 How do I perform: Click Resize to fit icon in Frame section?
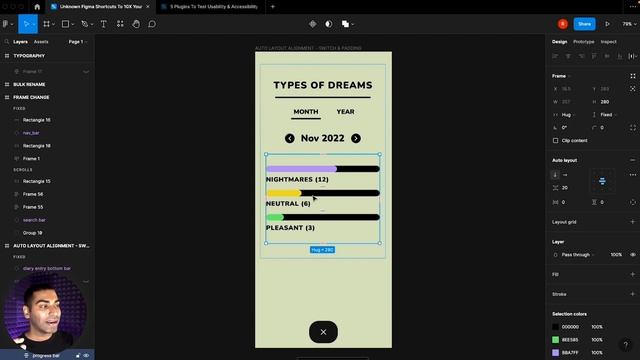pyautogui.click(x=633, y=76)
